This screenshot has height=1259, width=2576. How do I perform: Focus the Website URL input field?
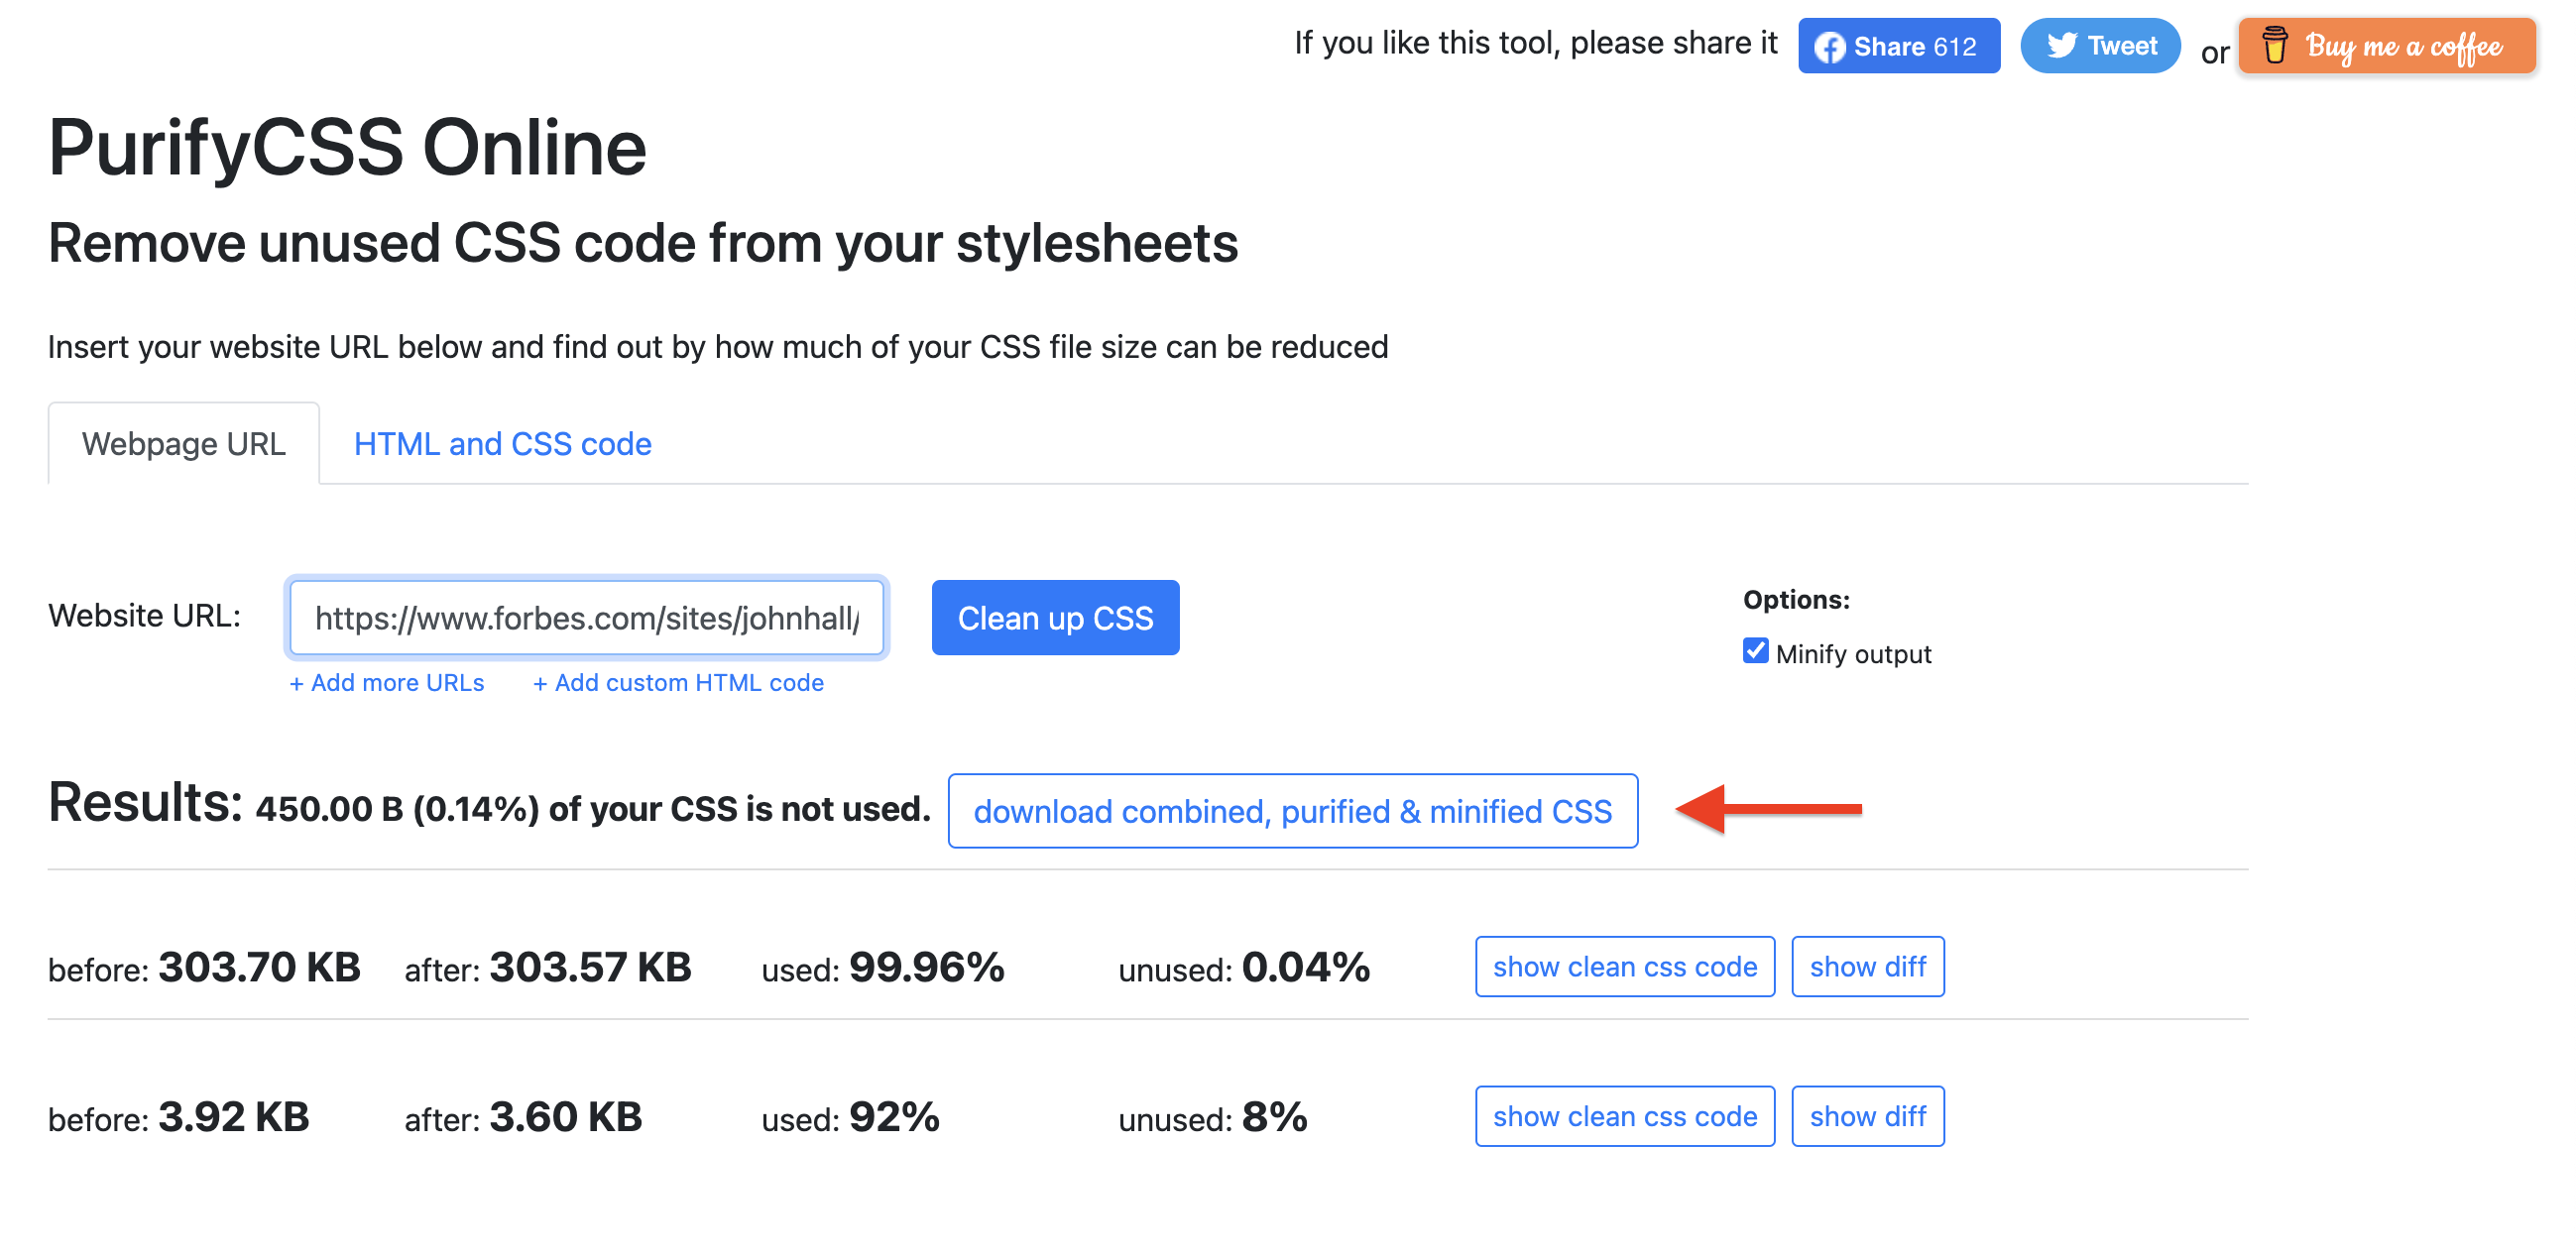point(587,618)
